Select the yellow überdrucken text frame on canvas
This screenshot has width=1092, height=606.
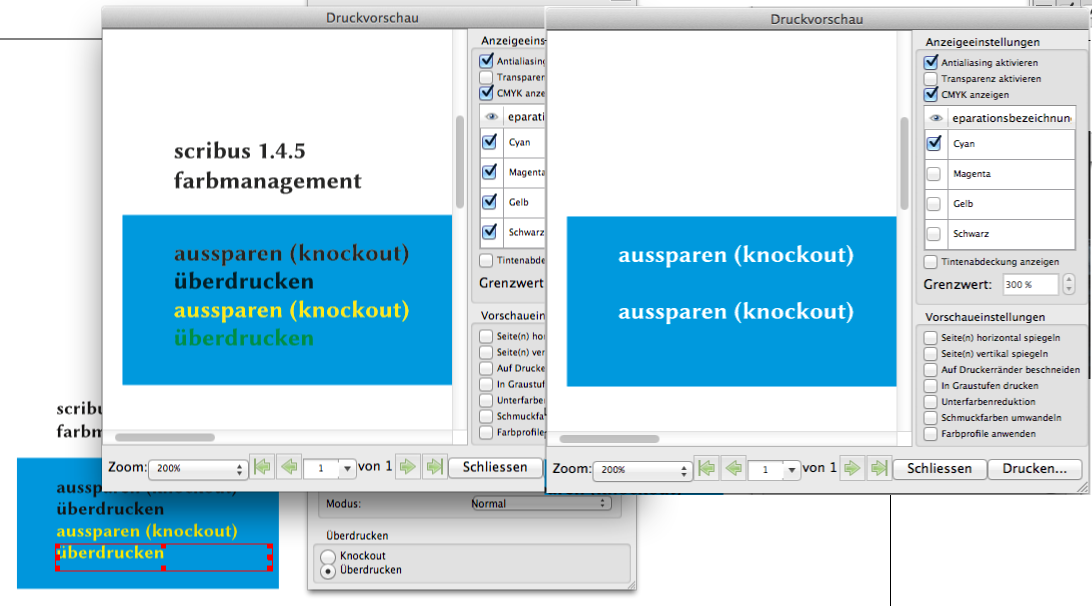tap(163, 556)
